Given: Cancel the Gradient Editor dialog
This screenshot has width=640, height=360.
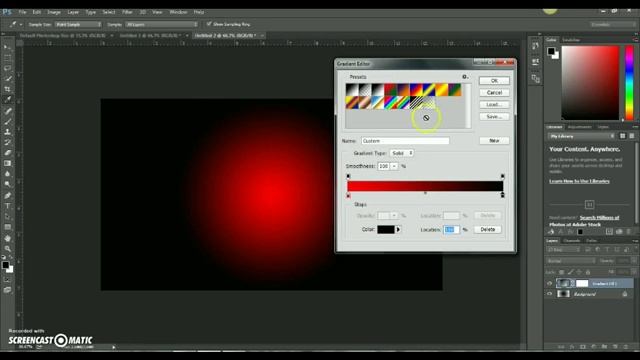Looking at the screenshot, I should pos(494,93).
